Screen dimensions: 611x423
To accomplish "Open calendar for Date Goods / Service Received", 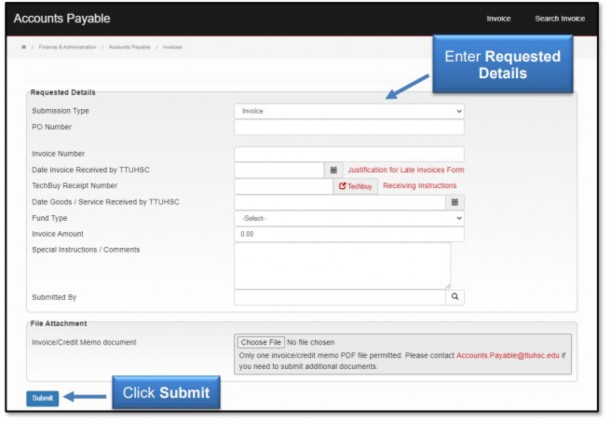I will (x=455, y=202).
